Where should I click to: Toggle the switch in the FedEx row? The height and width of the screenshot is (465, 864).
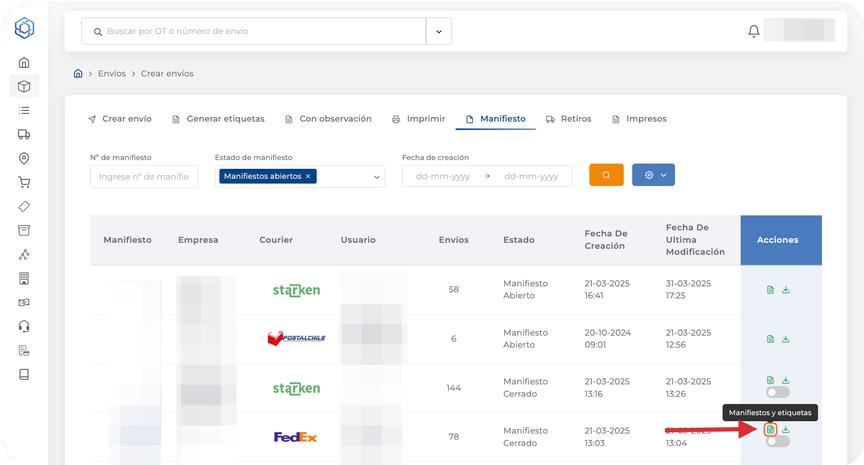tap(777, 442)
